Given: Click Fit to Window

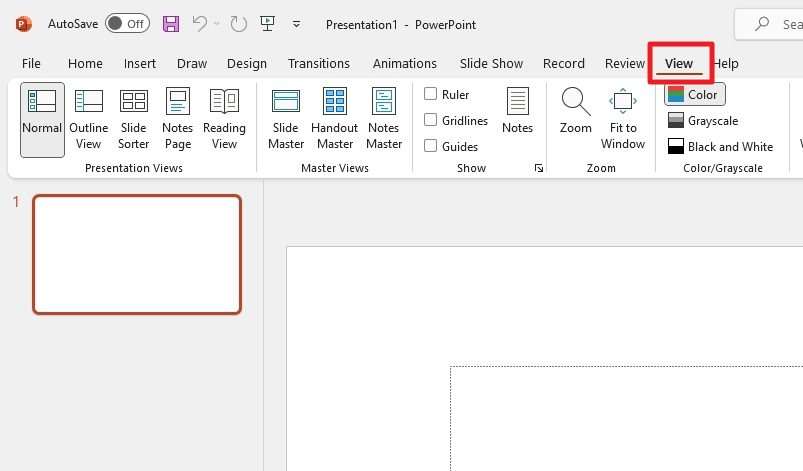Looking at the screenshot, I should click(x=623, y=120).
